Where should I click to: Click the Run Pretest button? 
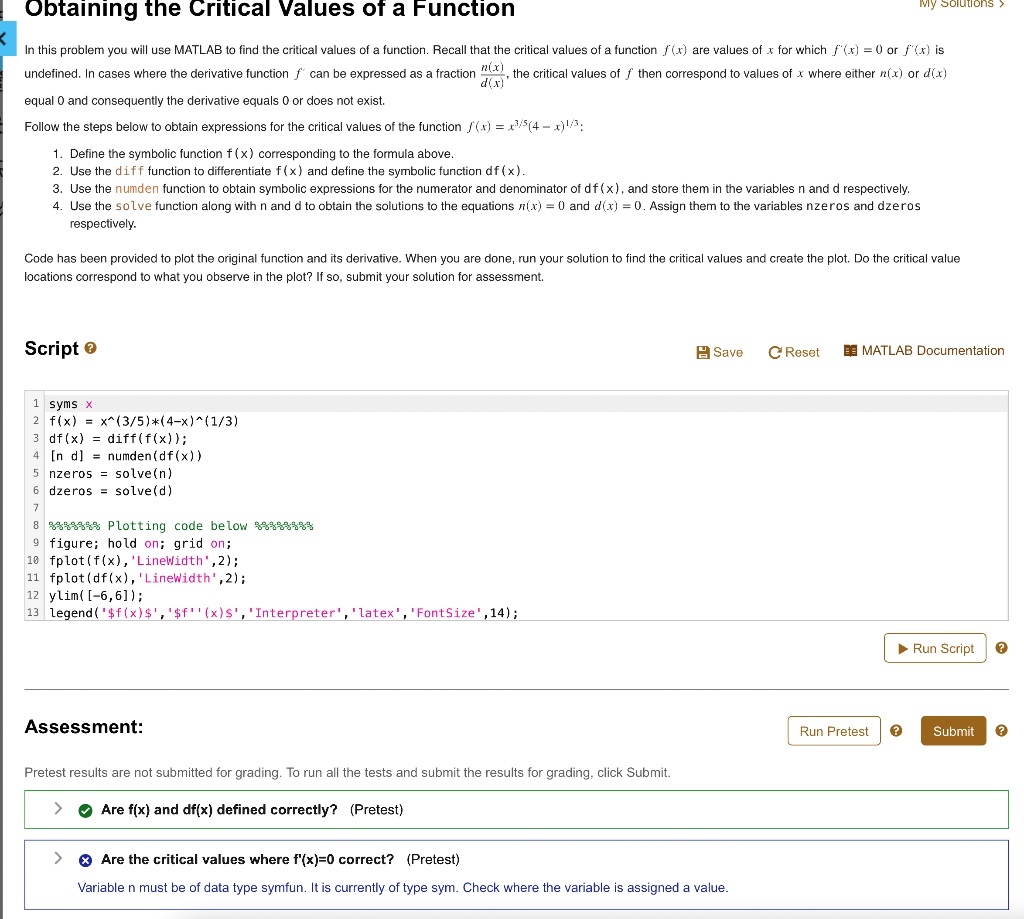833,730
